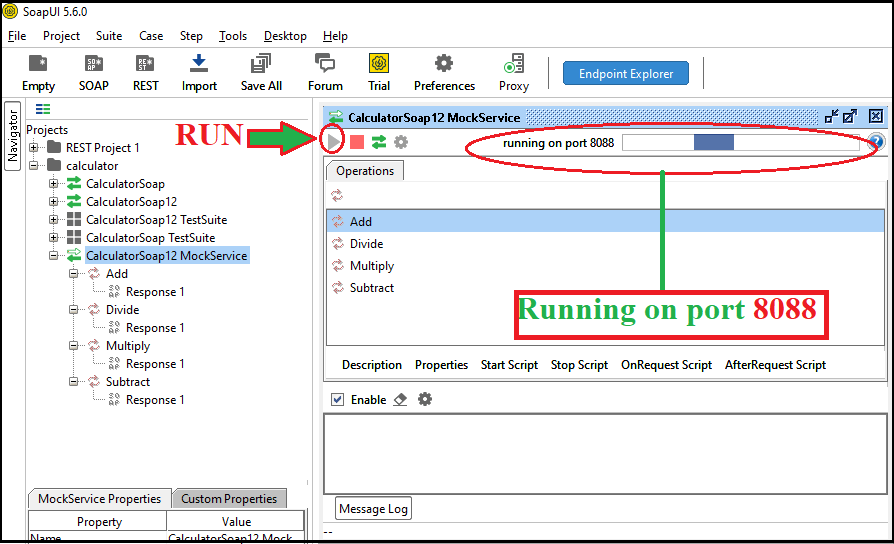894x544 pixels.
Task: Close the CalculatorSoap12 MockService panel
Action: 876,116
